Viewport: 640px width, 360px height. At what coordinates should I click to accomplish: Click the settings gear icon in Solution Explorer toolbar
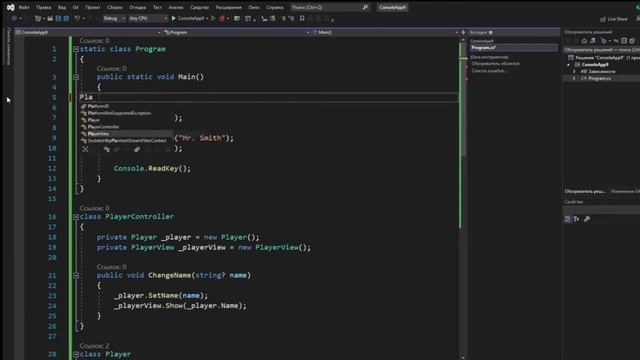(x=632, y=41)
